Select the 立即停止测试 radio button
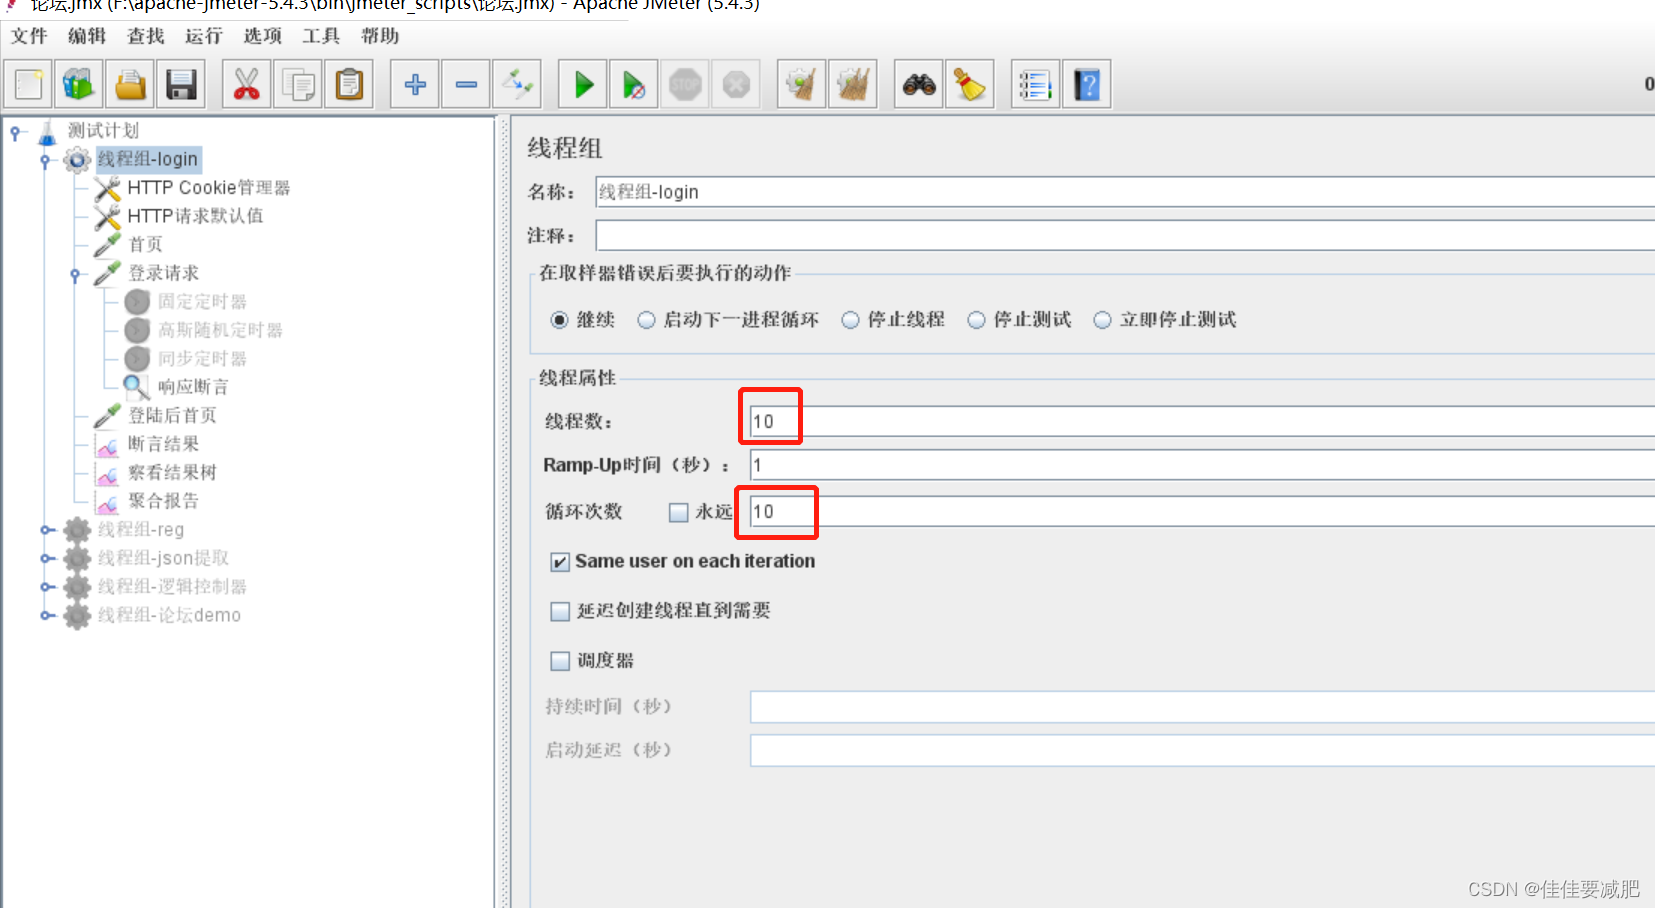The image size is (1655, 908). point(1103,320)
